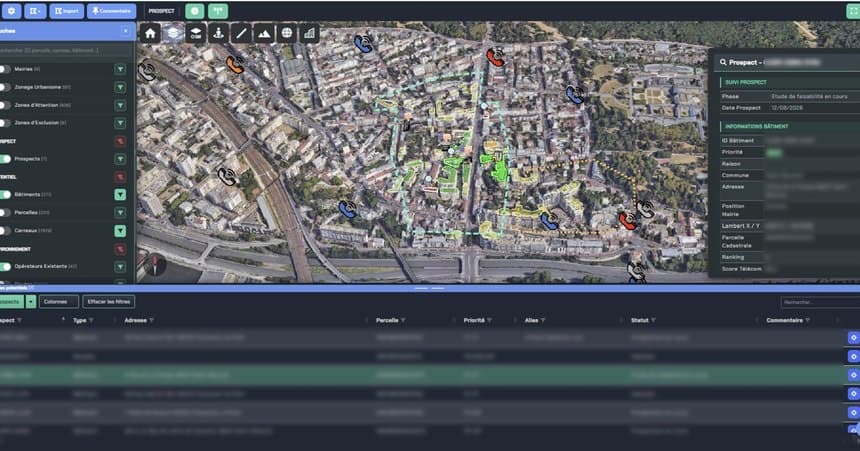
Task: Select the street-view person map tool
Action: tap(218, 33)
